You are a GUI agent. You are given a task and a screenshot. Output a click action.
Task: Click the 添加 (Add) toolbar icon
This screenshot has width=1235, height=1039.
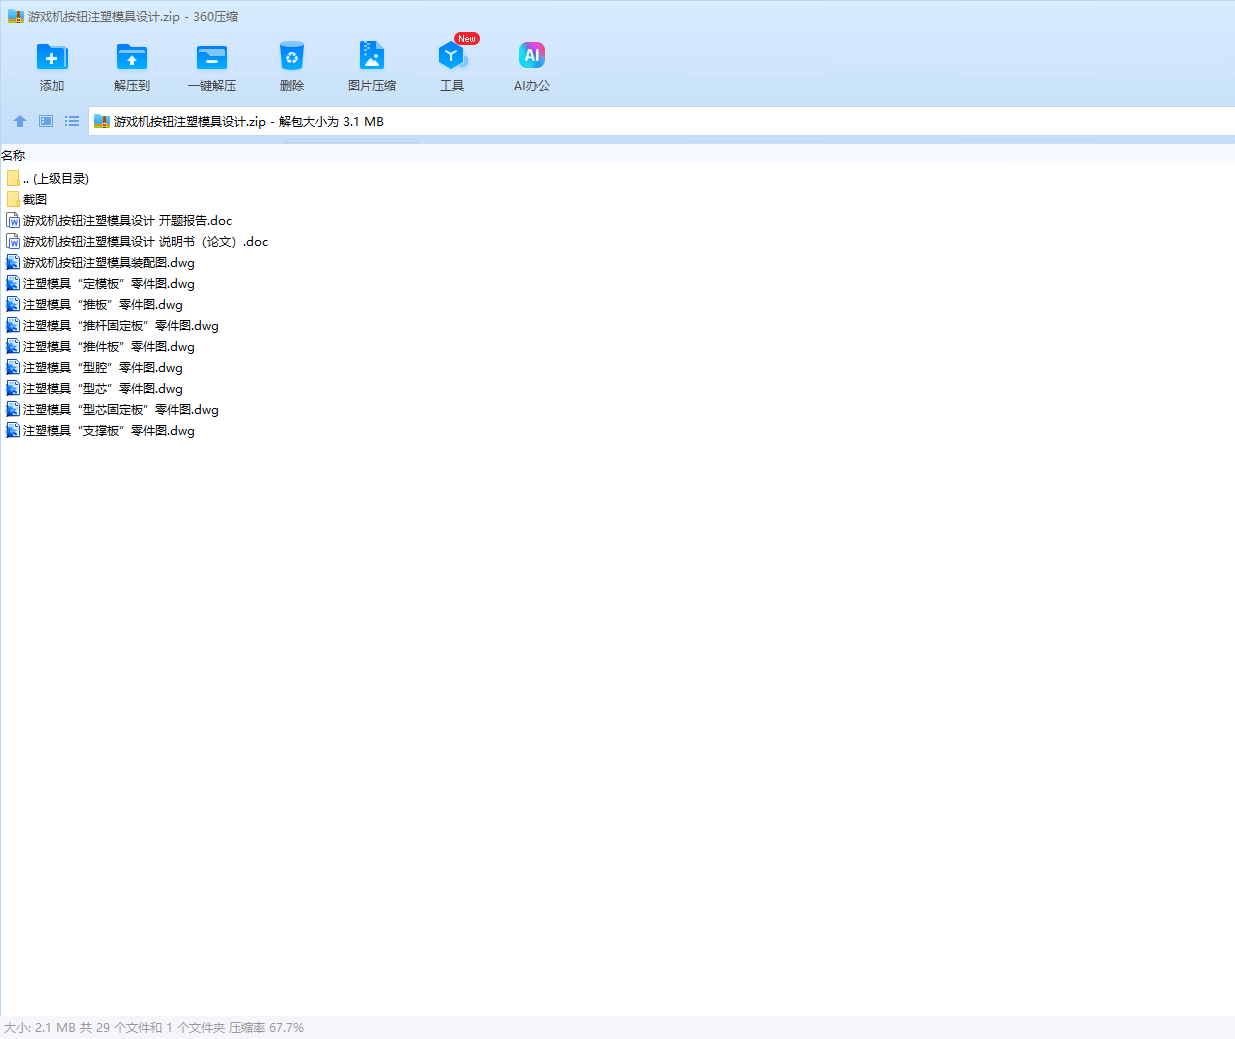52,57
